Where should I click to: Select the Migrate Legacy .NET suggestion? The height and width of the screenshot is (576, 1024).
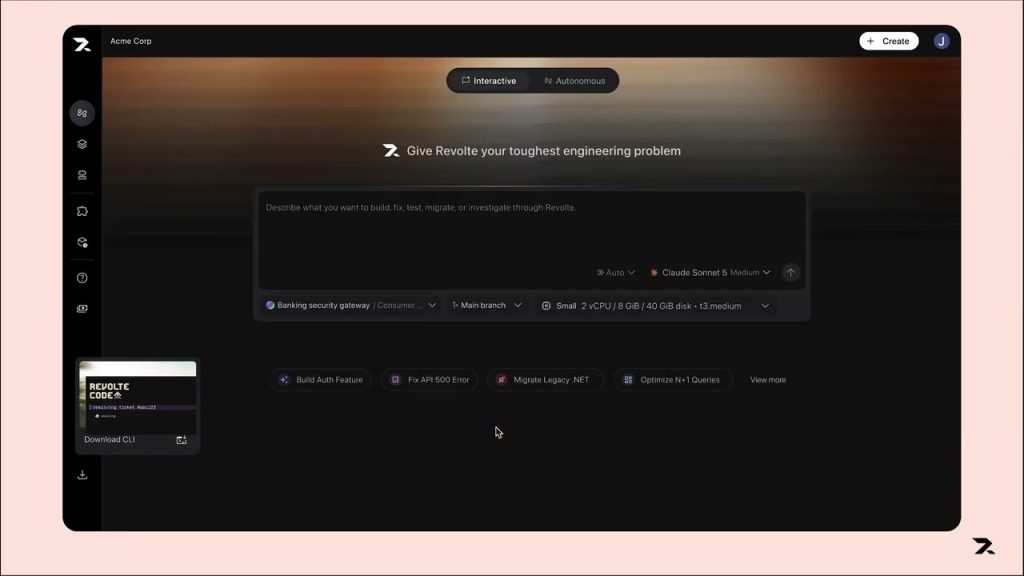coord(545,379)
